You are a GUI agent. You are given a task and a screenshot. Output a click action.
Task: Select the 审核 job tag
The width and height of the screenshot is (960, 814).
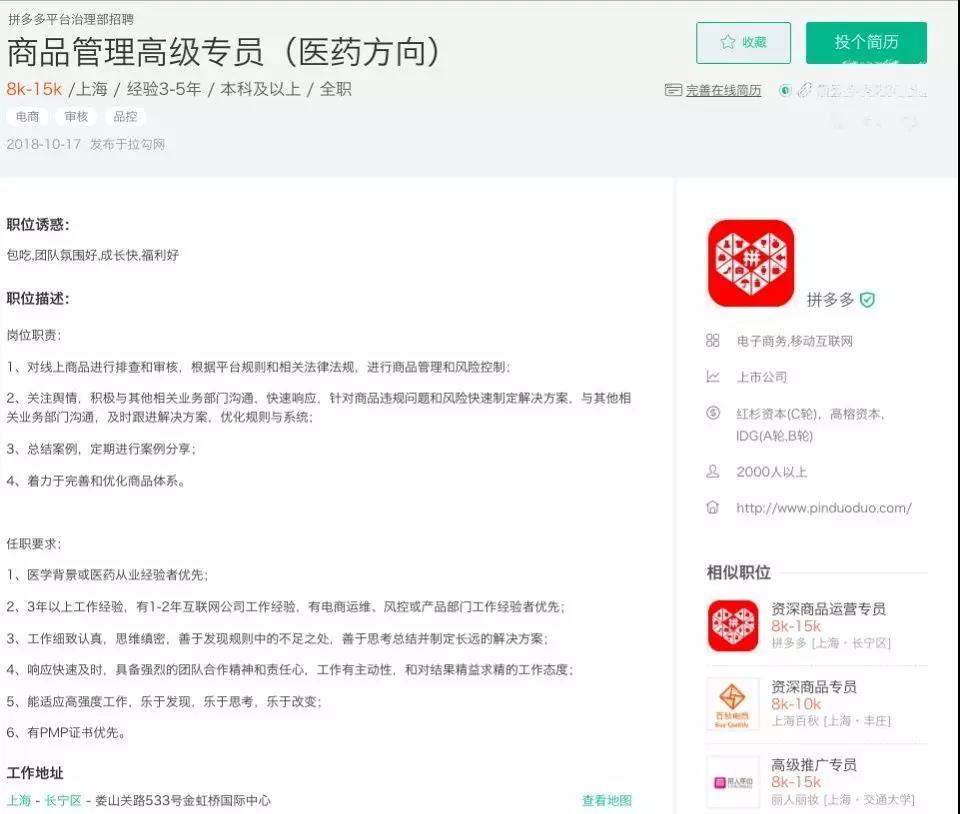click(76, 117)
